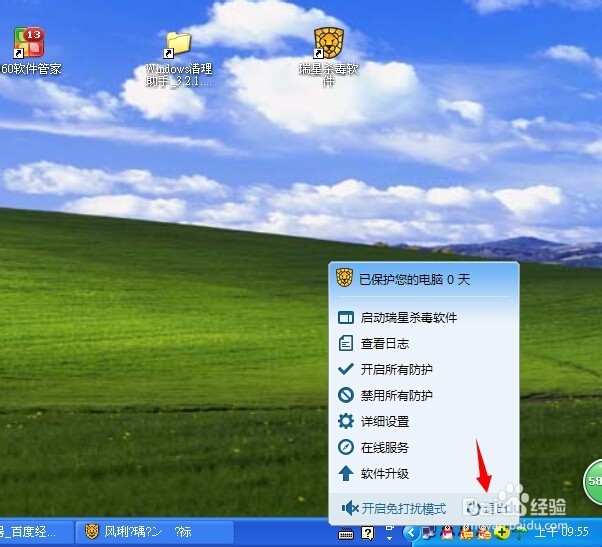Open 详细设置 from the tray menu
The image size is (602, 547).
click(424, 421)
